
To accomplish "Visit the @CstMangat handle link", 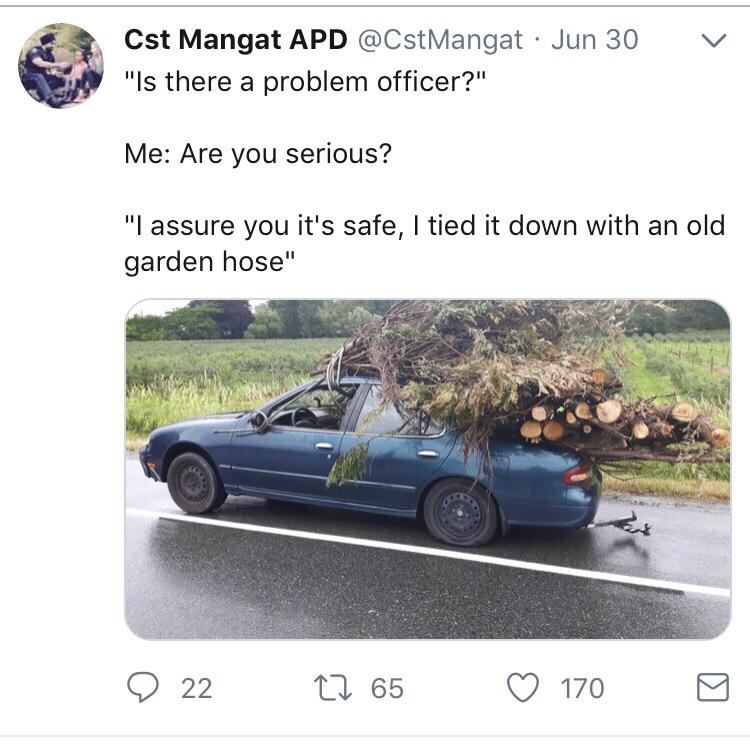I will [440, 40].
